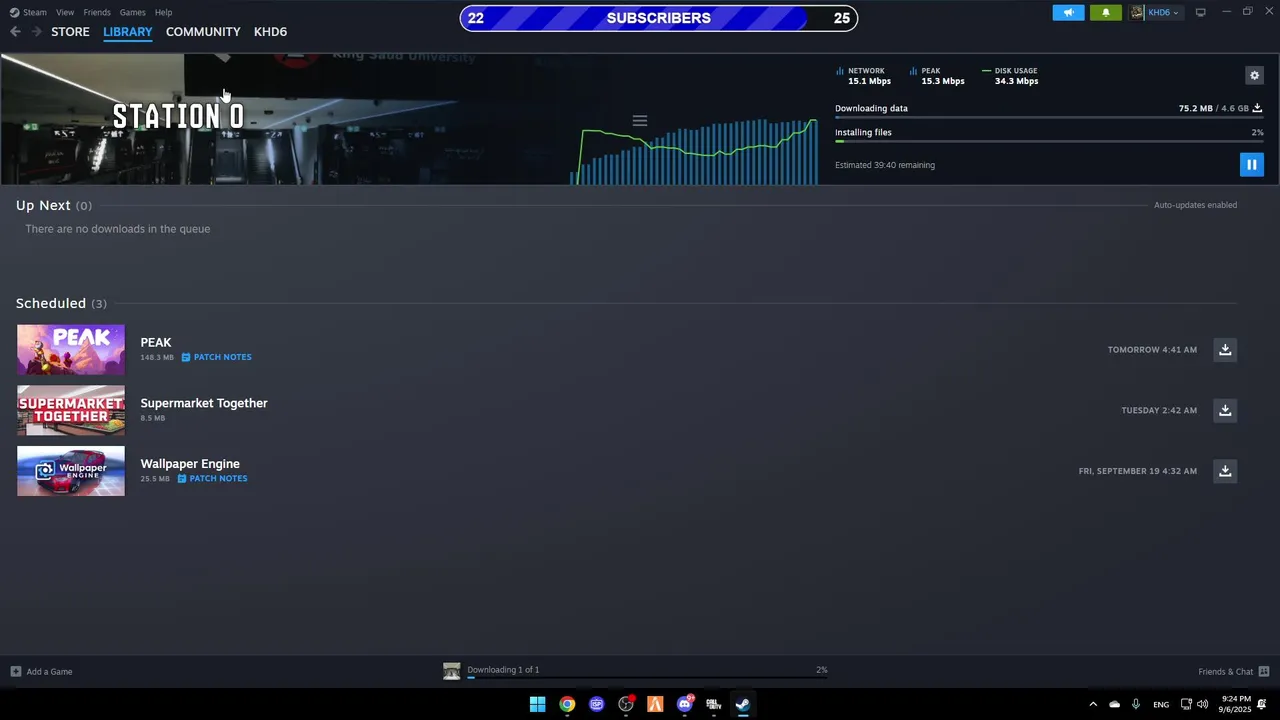
Task: Click the game icon beside Downloading 1 of 1
Action: pos(452,671)
